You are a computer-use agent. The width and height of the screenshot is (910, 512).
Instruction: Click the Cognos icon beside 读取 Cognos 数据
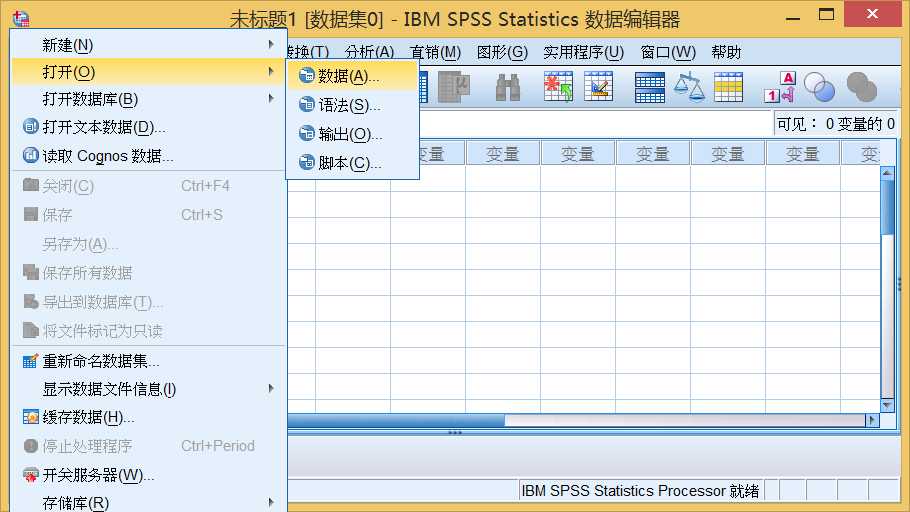coord(31,155)
